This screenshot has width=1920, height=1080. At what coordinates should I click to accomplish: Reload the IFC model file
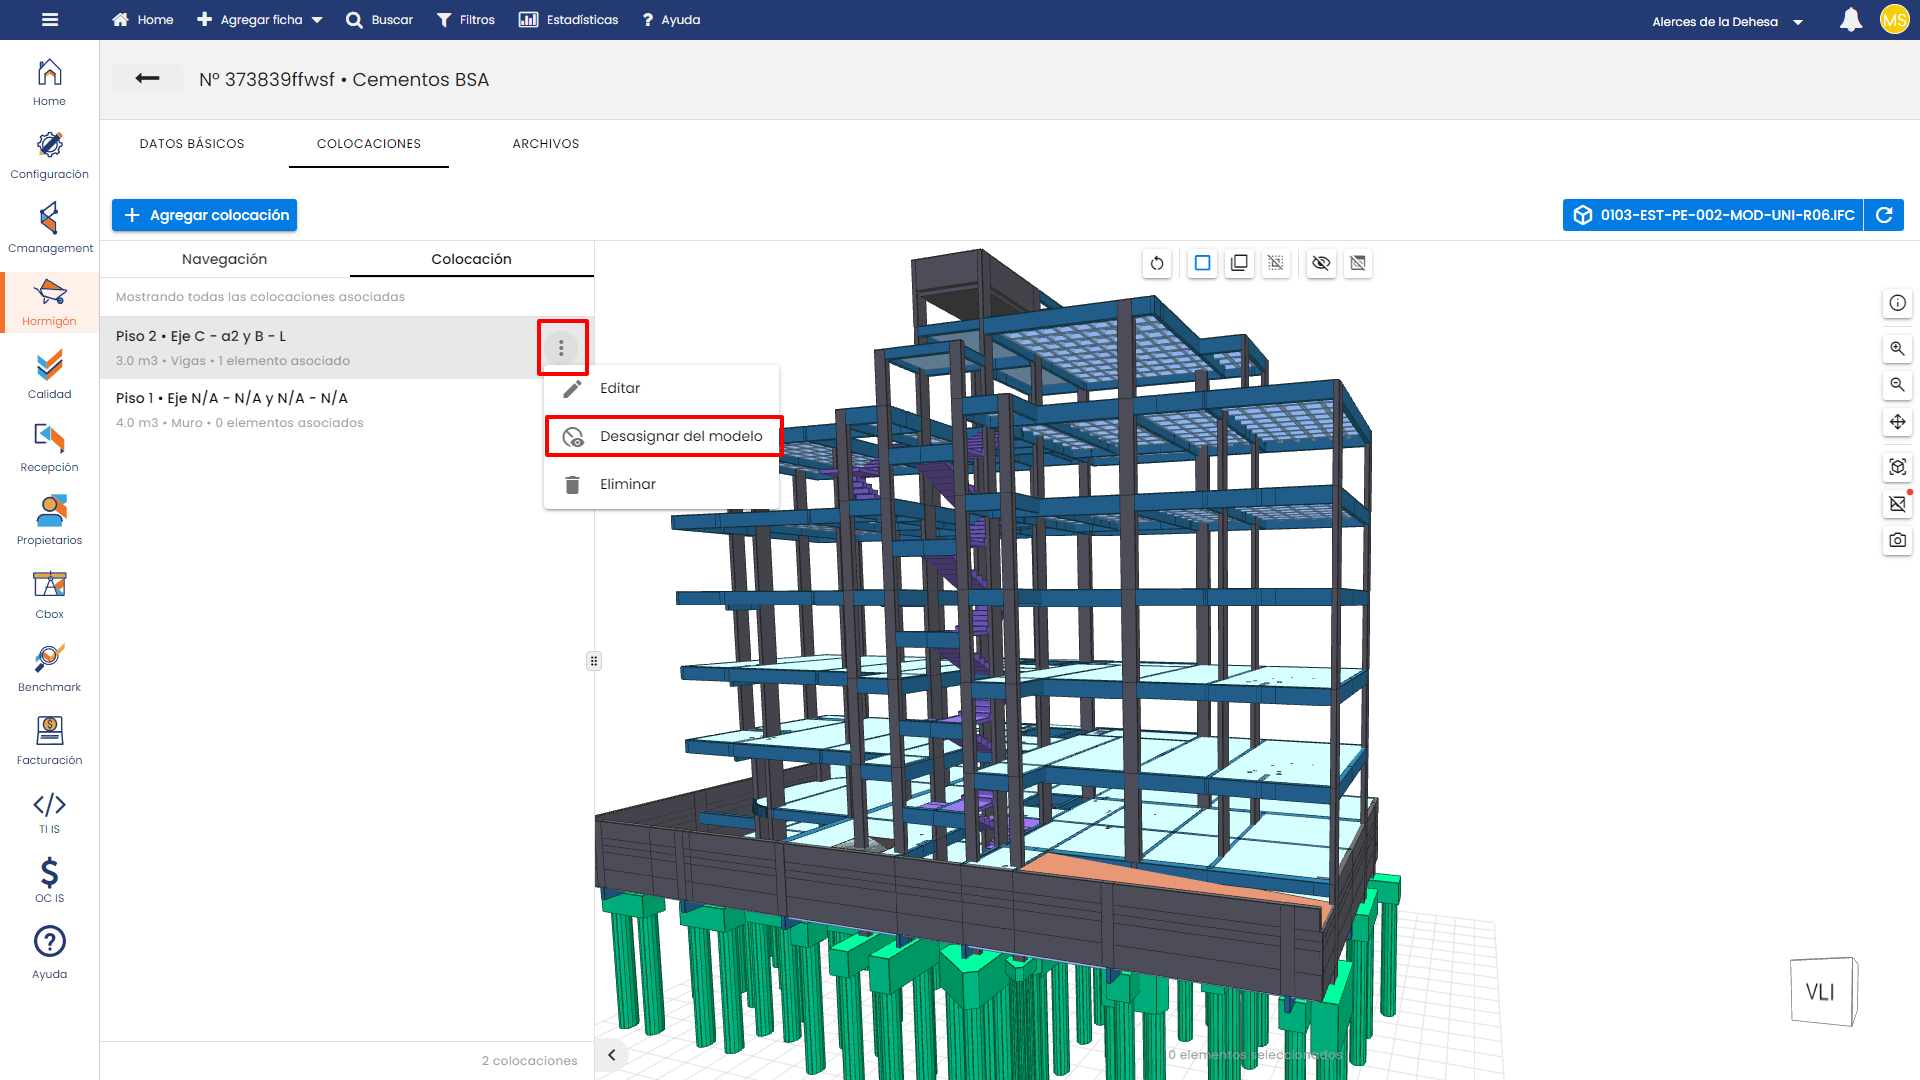click(x=1884, y=215)
